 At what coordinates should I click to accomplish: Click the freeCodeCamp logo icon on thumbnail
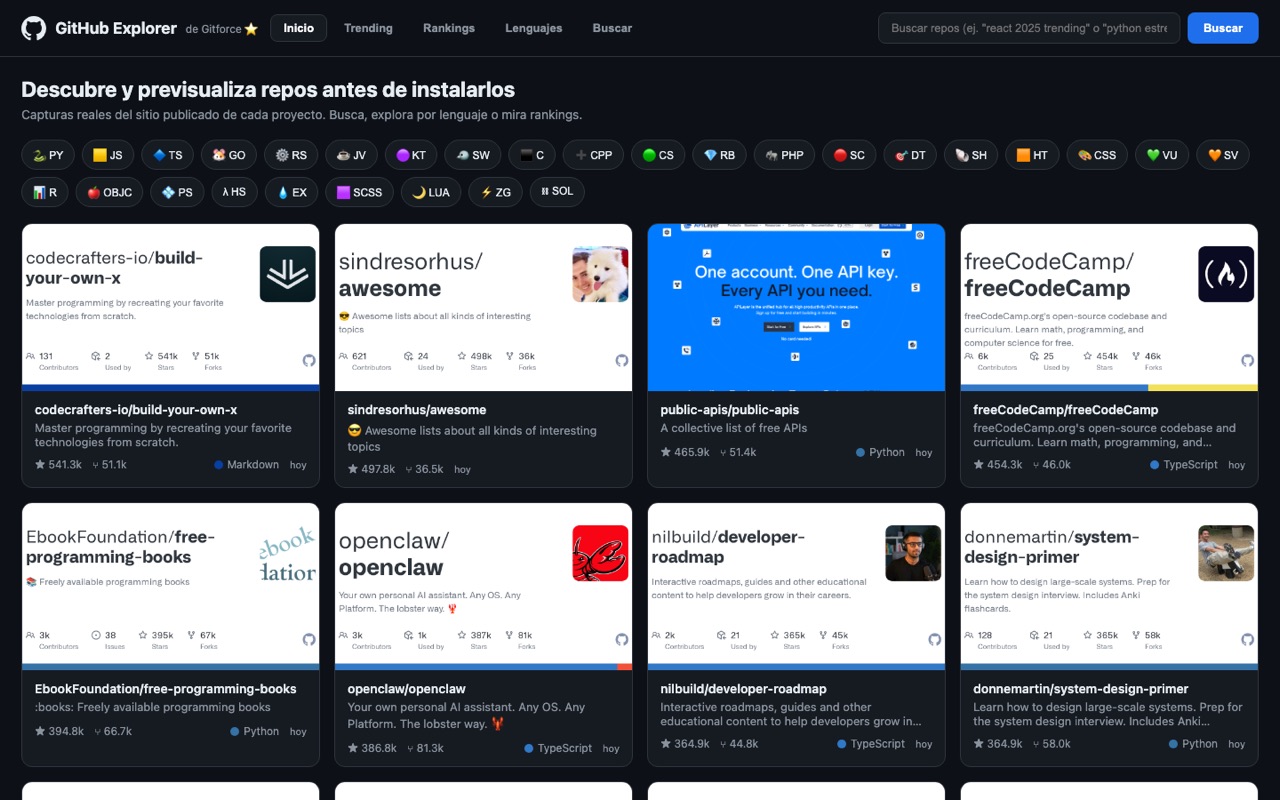1226,274
